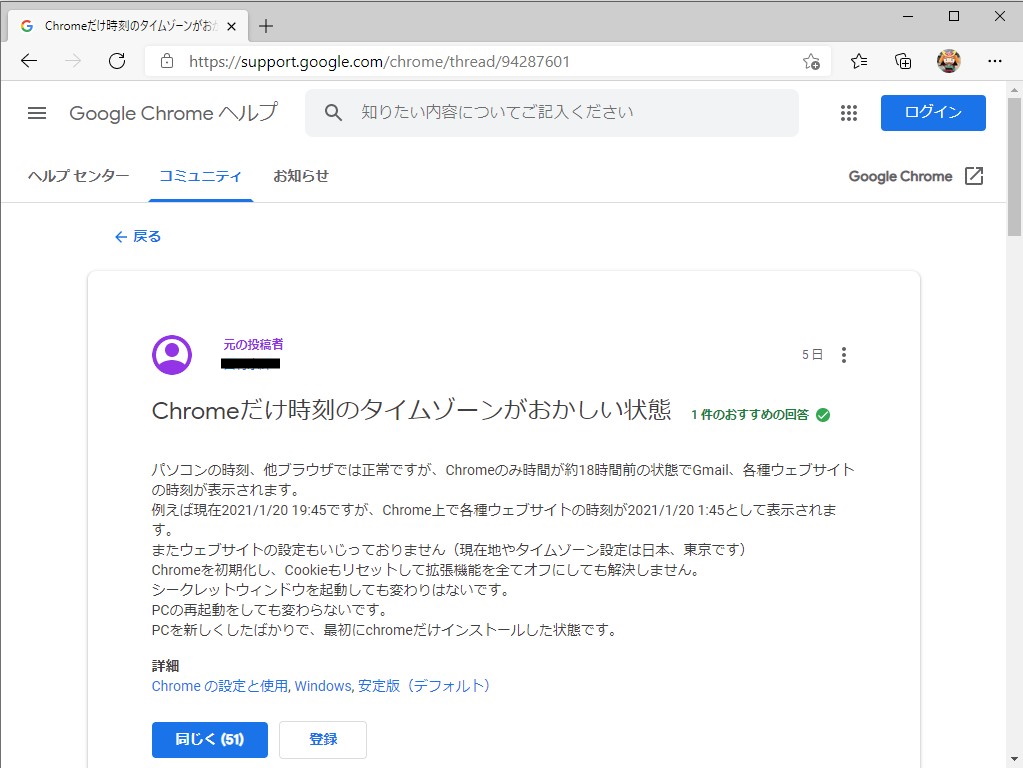Click the page vertical scrollbar thumb

[x=1014, y=166]
